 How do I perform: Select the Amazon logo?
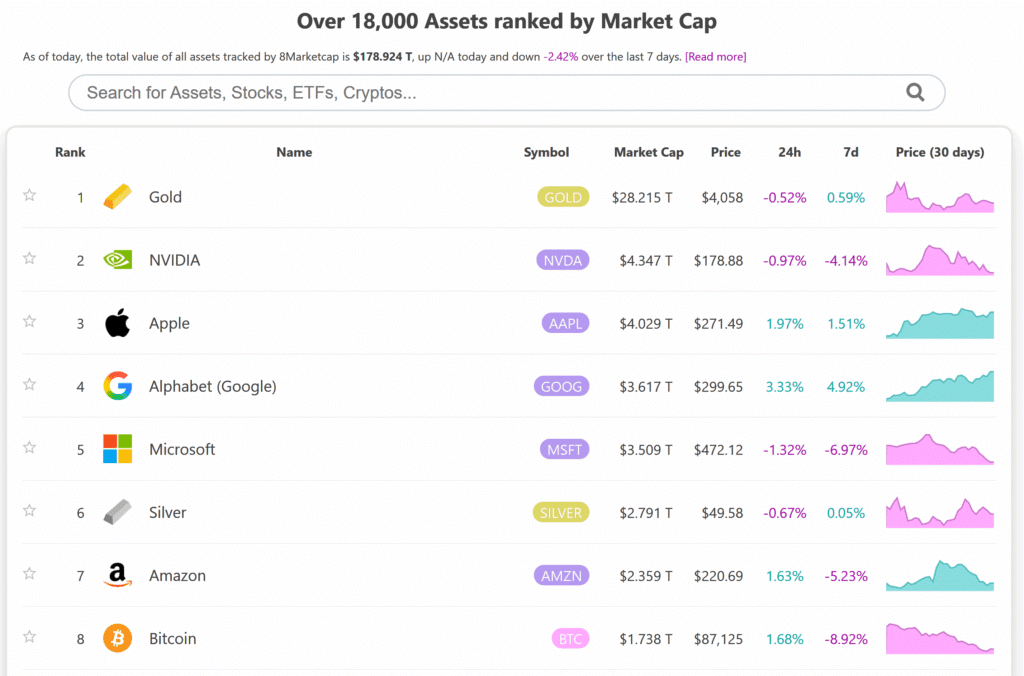click(117, 575)
